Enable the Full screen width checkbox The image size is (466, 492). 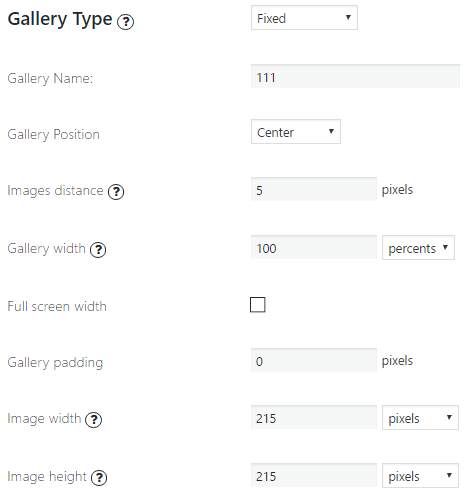(x=258, y=305)
